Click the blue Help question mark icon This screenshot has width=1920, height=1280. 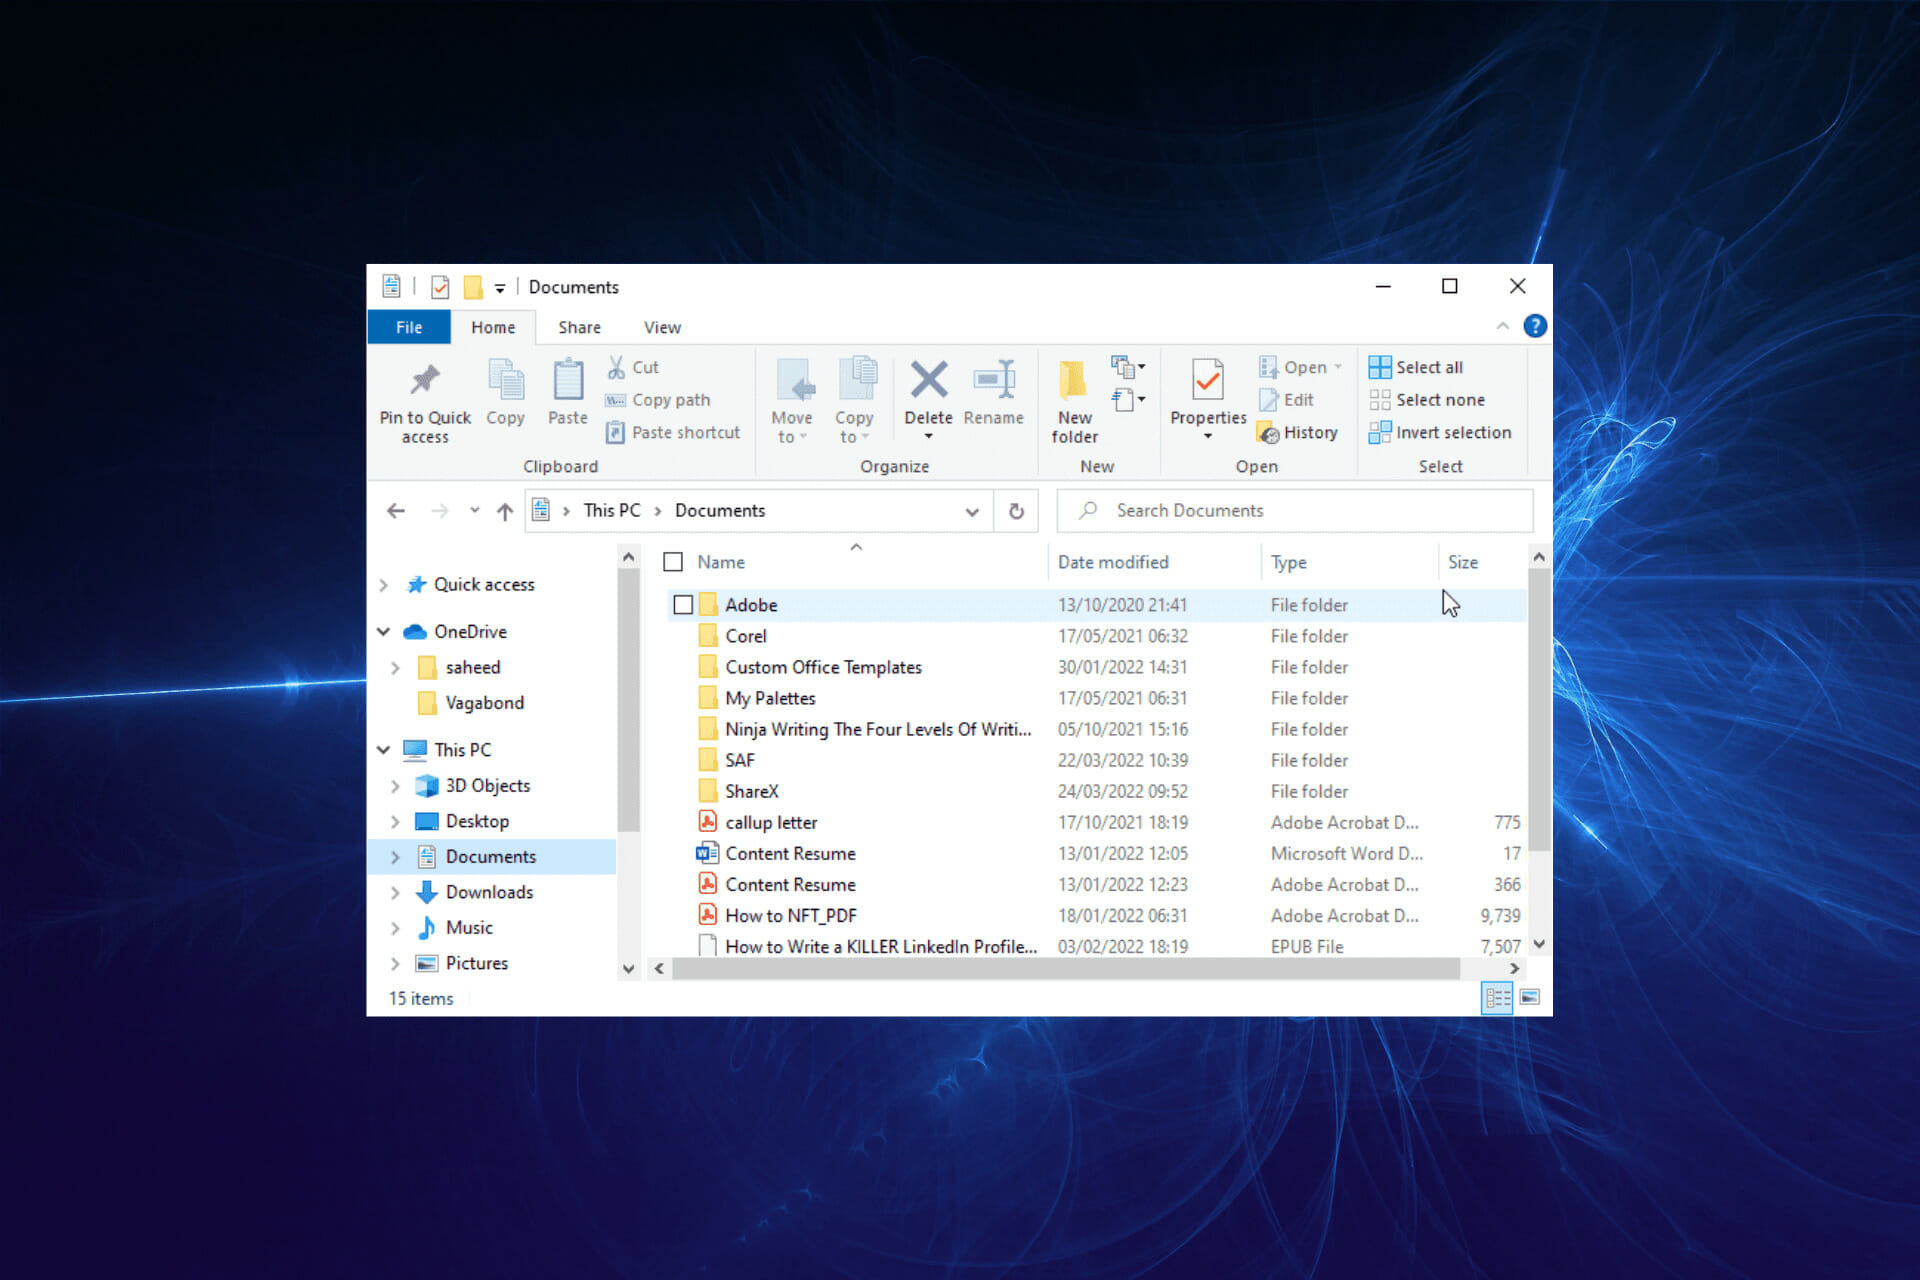click(x=1534, y=326)
